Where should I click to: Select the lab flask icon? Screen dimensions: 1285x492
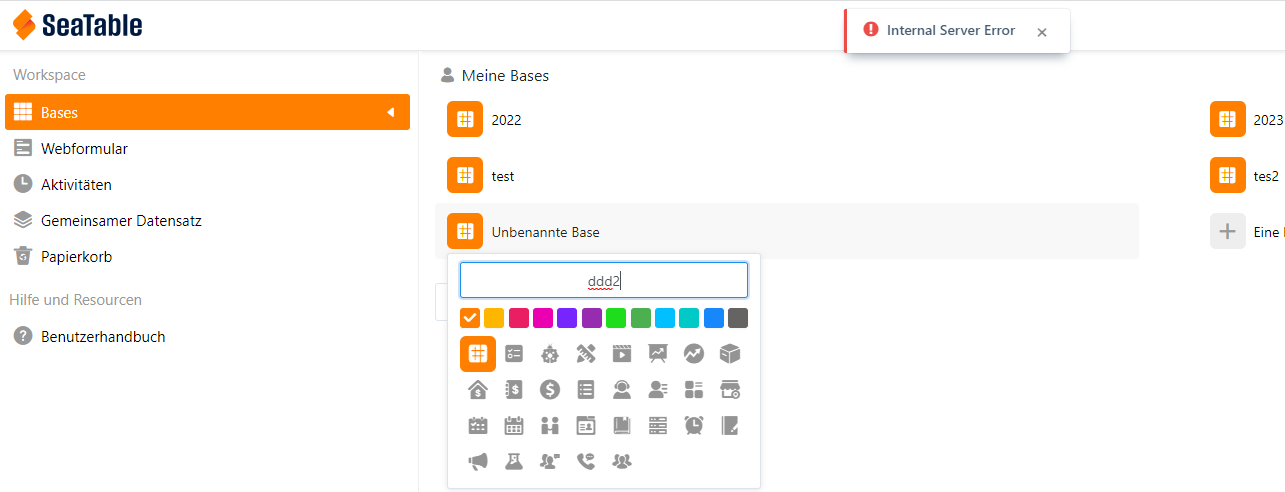[514, 461]
